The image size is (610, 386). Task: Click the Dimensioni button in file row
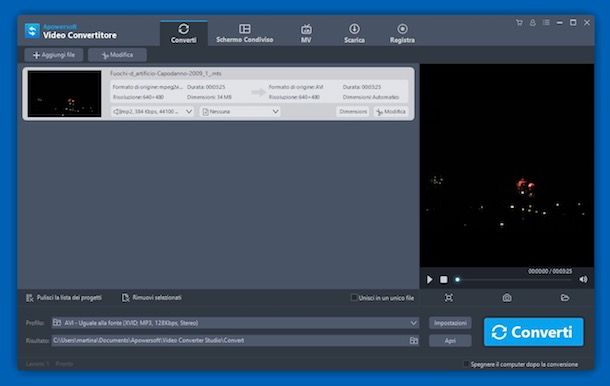pos(353,112)
